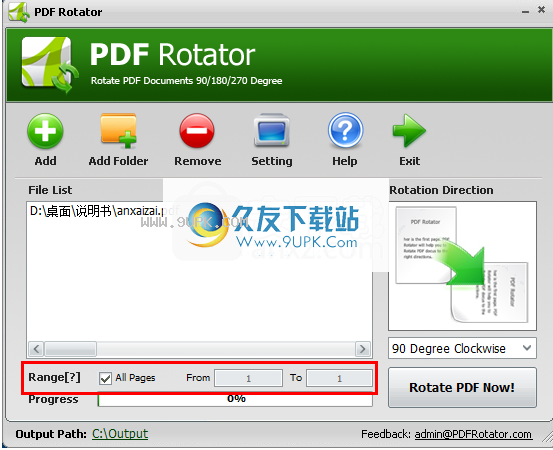The height and width of the screenshot is (450, 553).
Task: Click the To page number field
Action: [339, 378]
